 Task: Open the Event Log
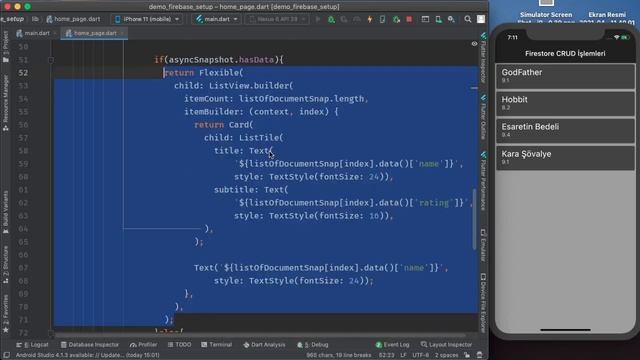392,345
